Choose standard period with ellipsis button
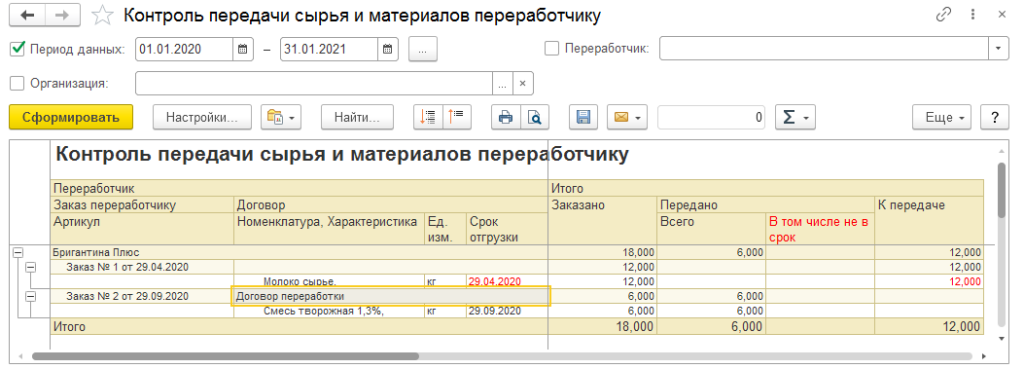Viewport: 1024px width, 369px height. 423,49
